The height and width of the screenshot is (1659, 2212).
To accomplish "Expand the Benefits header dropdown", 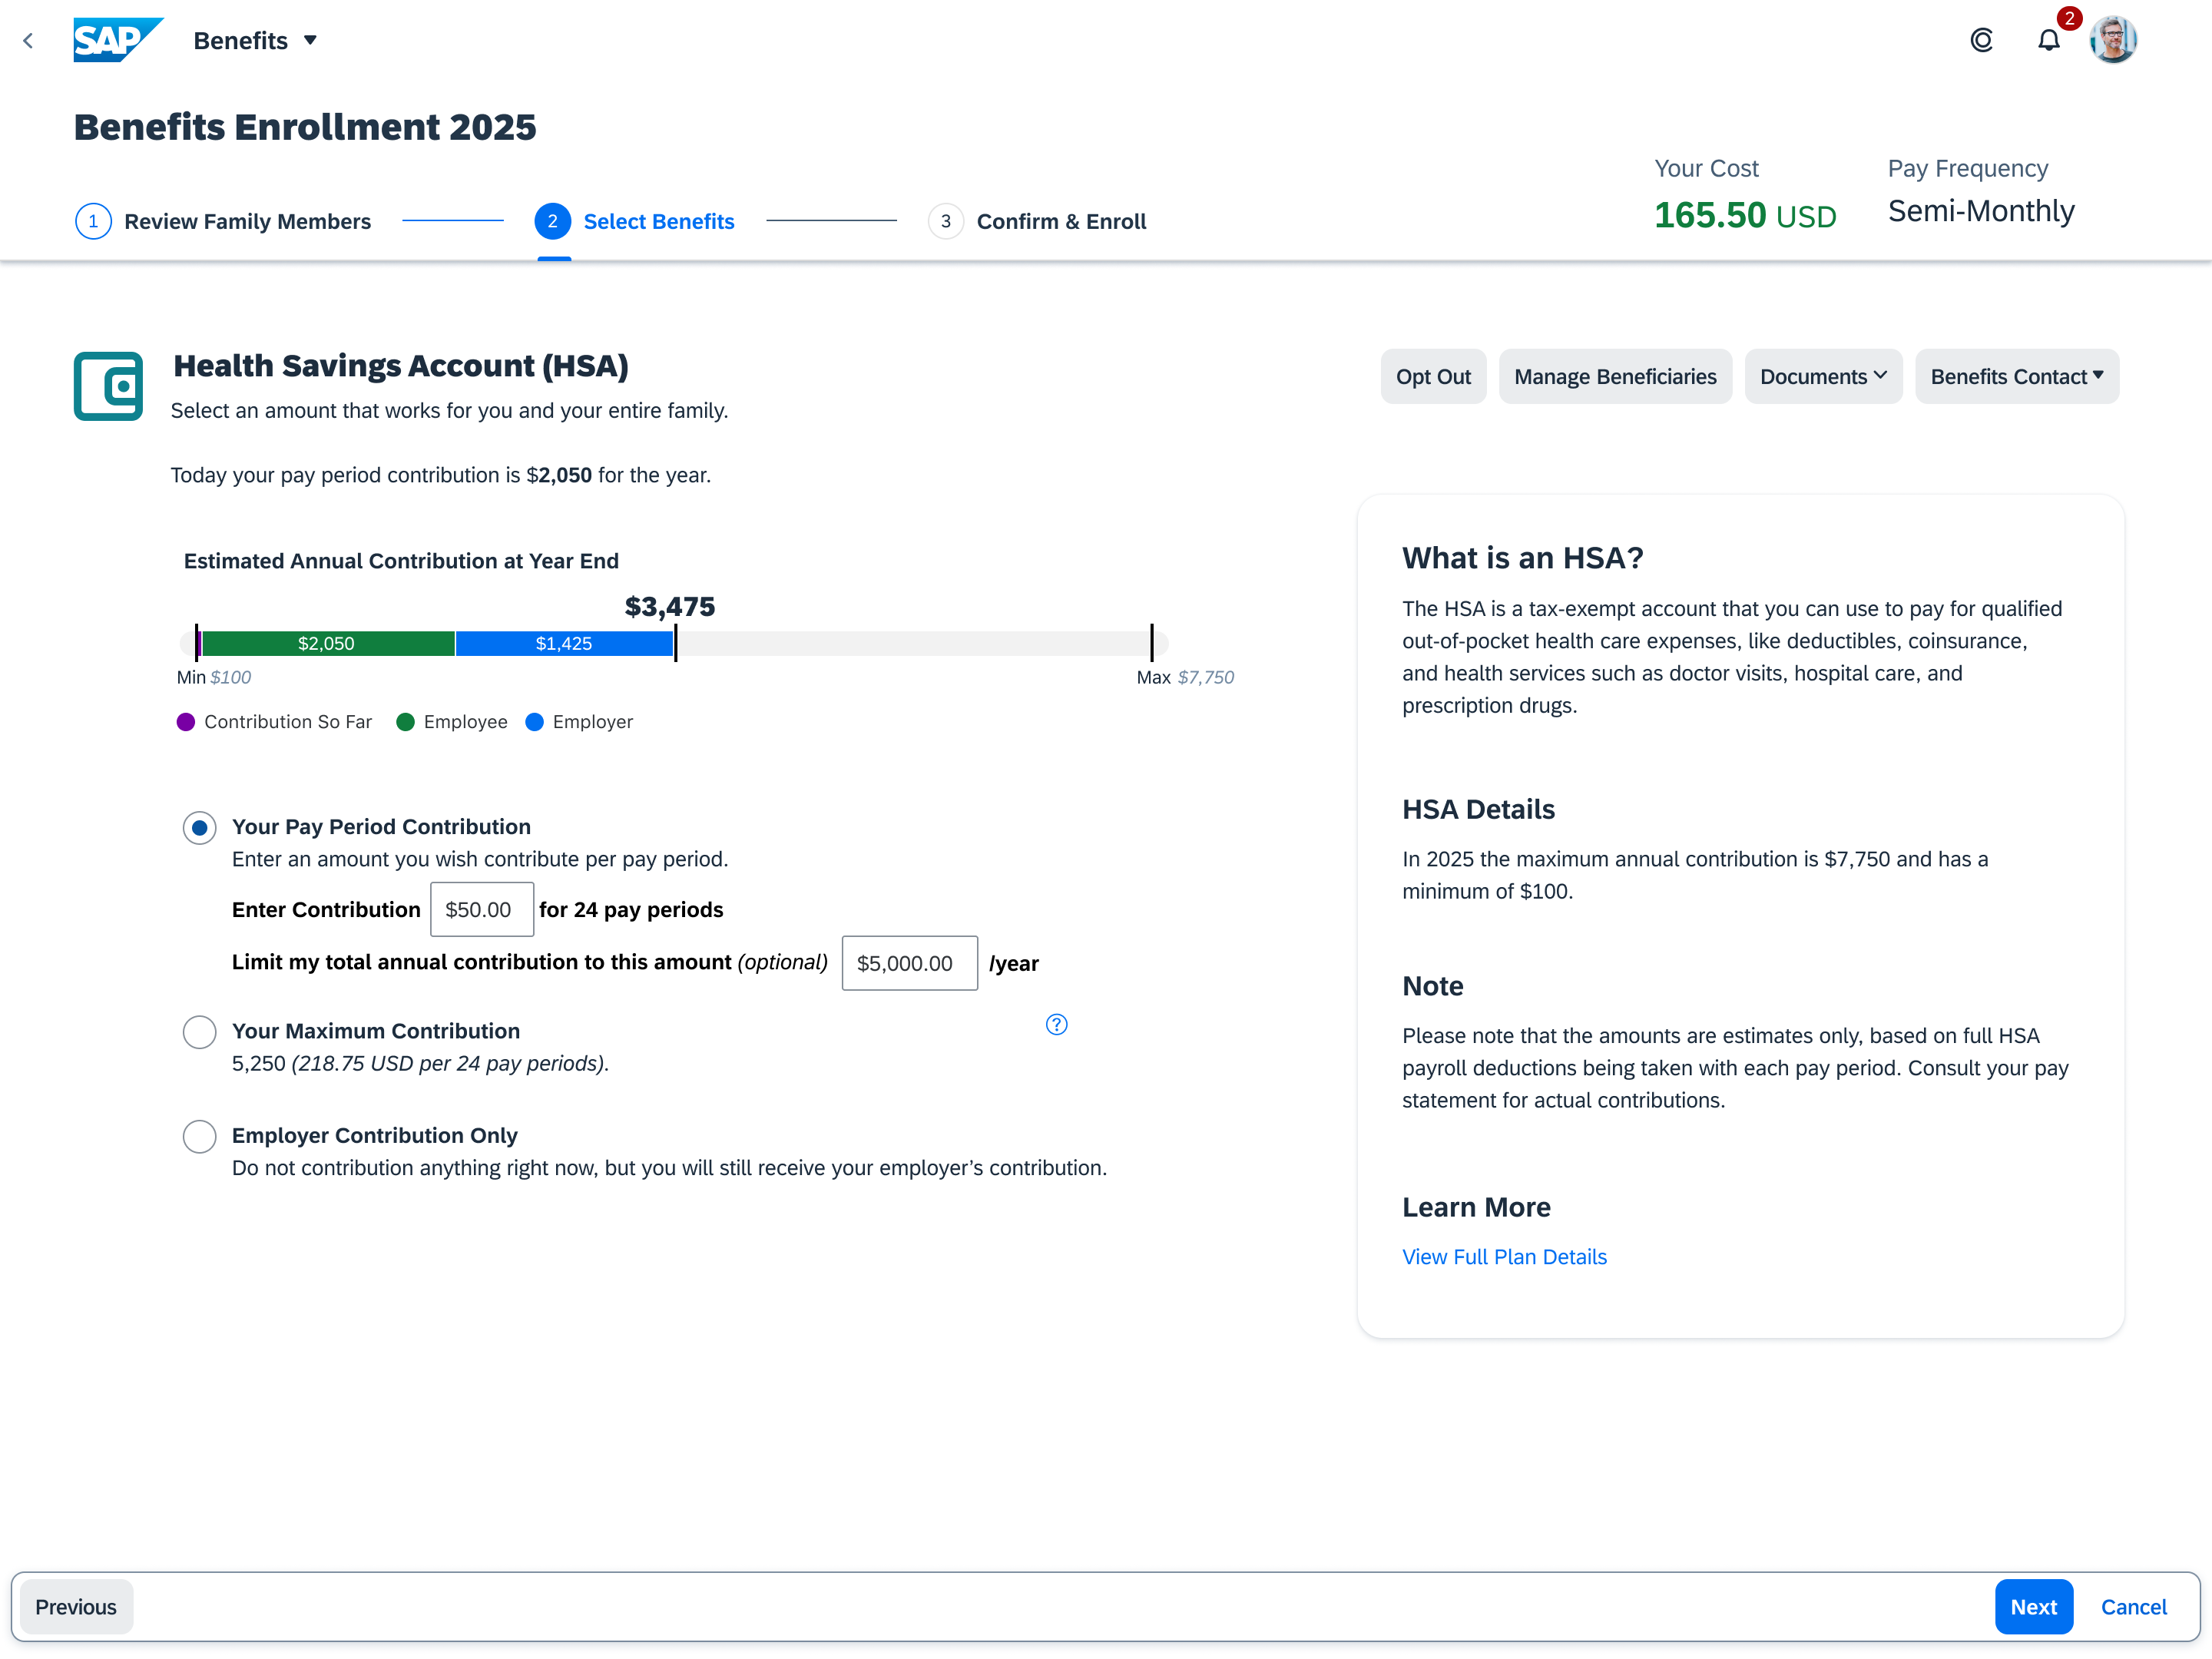I will tap(255, 41).
